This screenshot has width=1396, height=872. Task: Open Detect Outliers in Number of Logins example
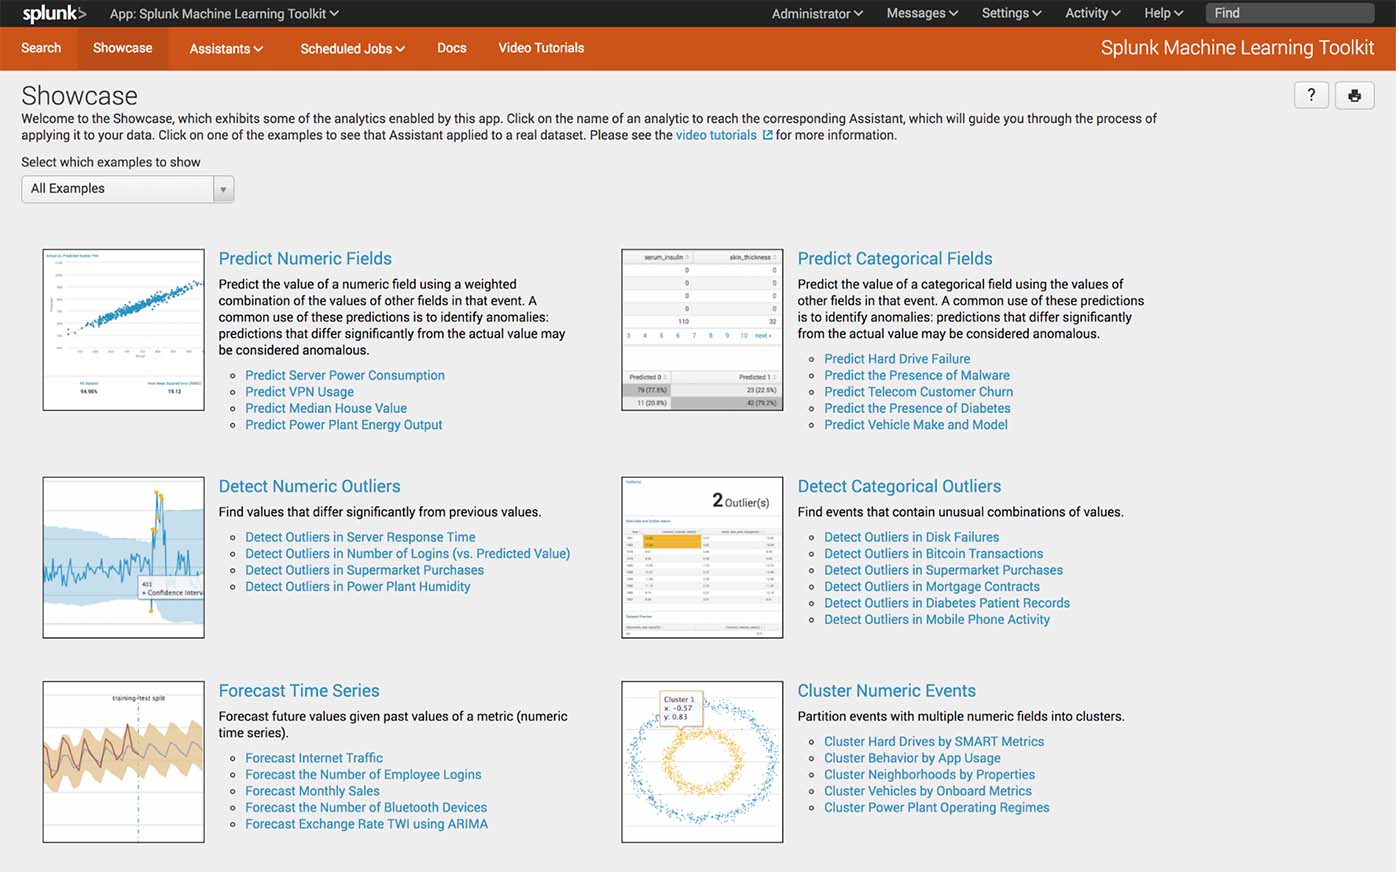(x=408, y=554)
